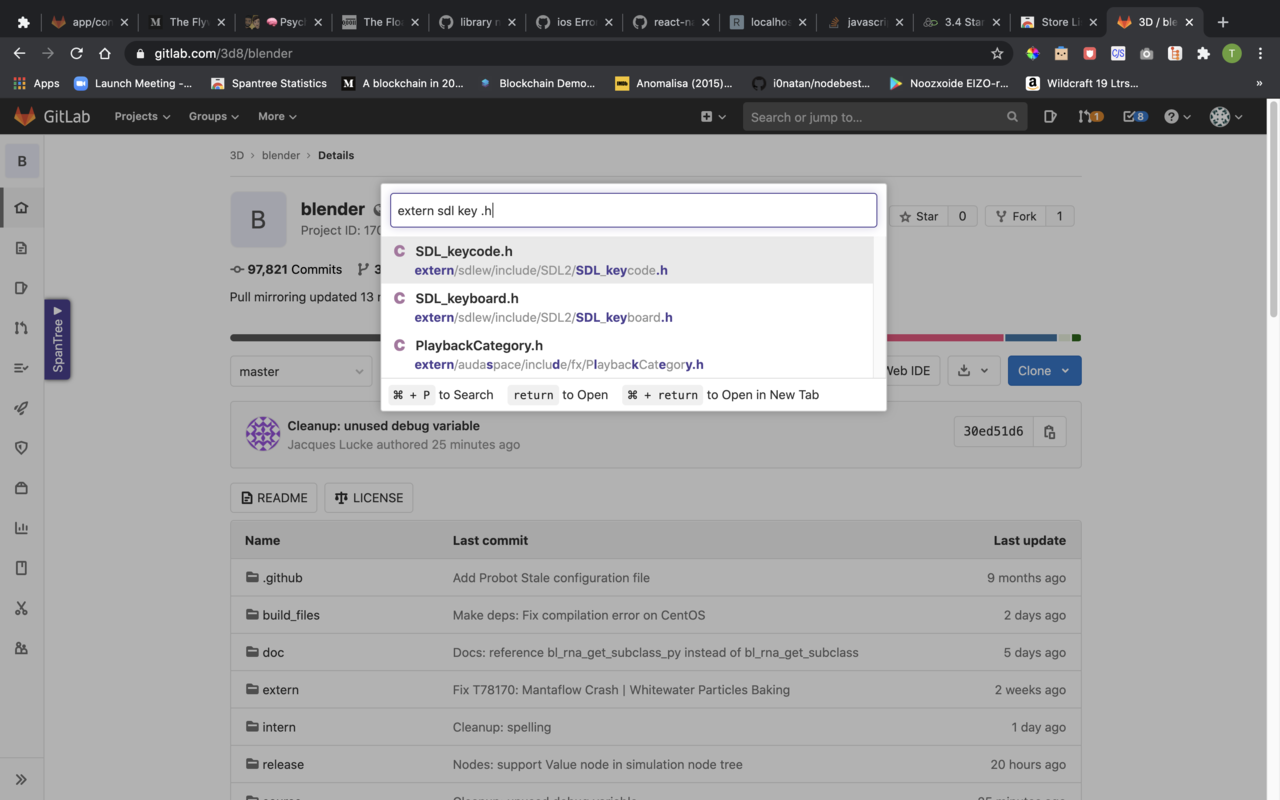Open the user avatar dropdown menu
Screen dimensions: 1280x800
(1226, 117)
